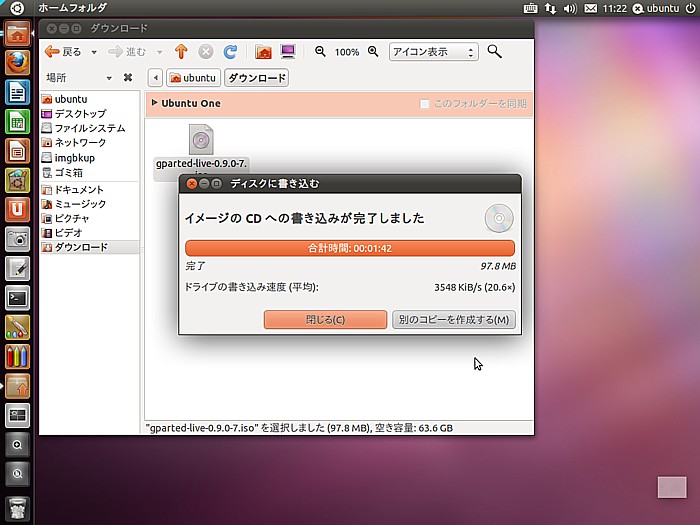Reload the folder with the blue refresh icon

pyautogui.click(x=230, y=52)
